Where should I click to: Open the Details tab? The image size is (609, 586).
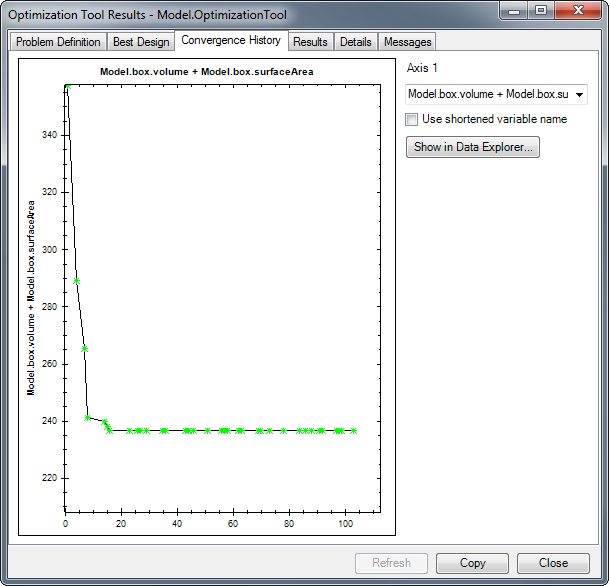(355, 42)
